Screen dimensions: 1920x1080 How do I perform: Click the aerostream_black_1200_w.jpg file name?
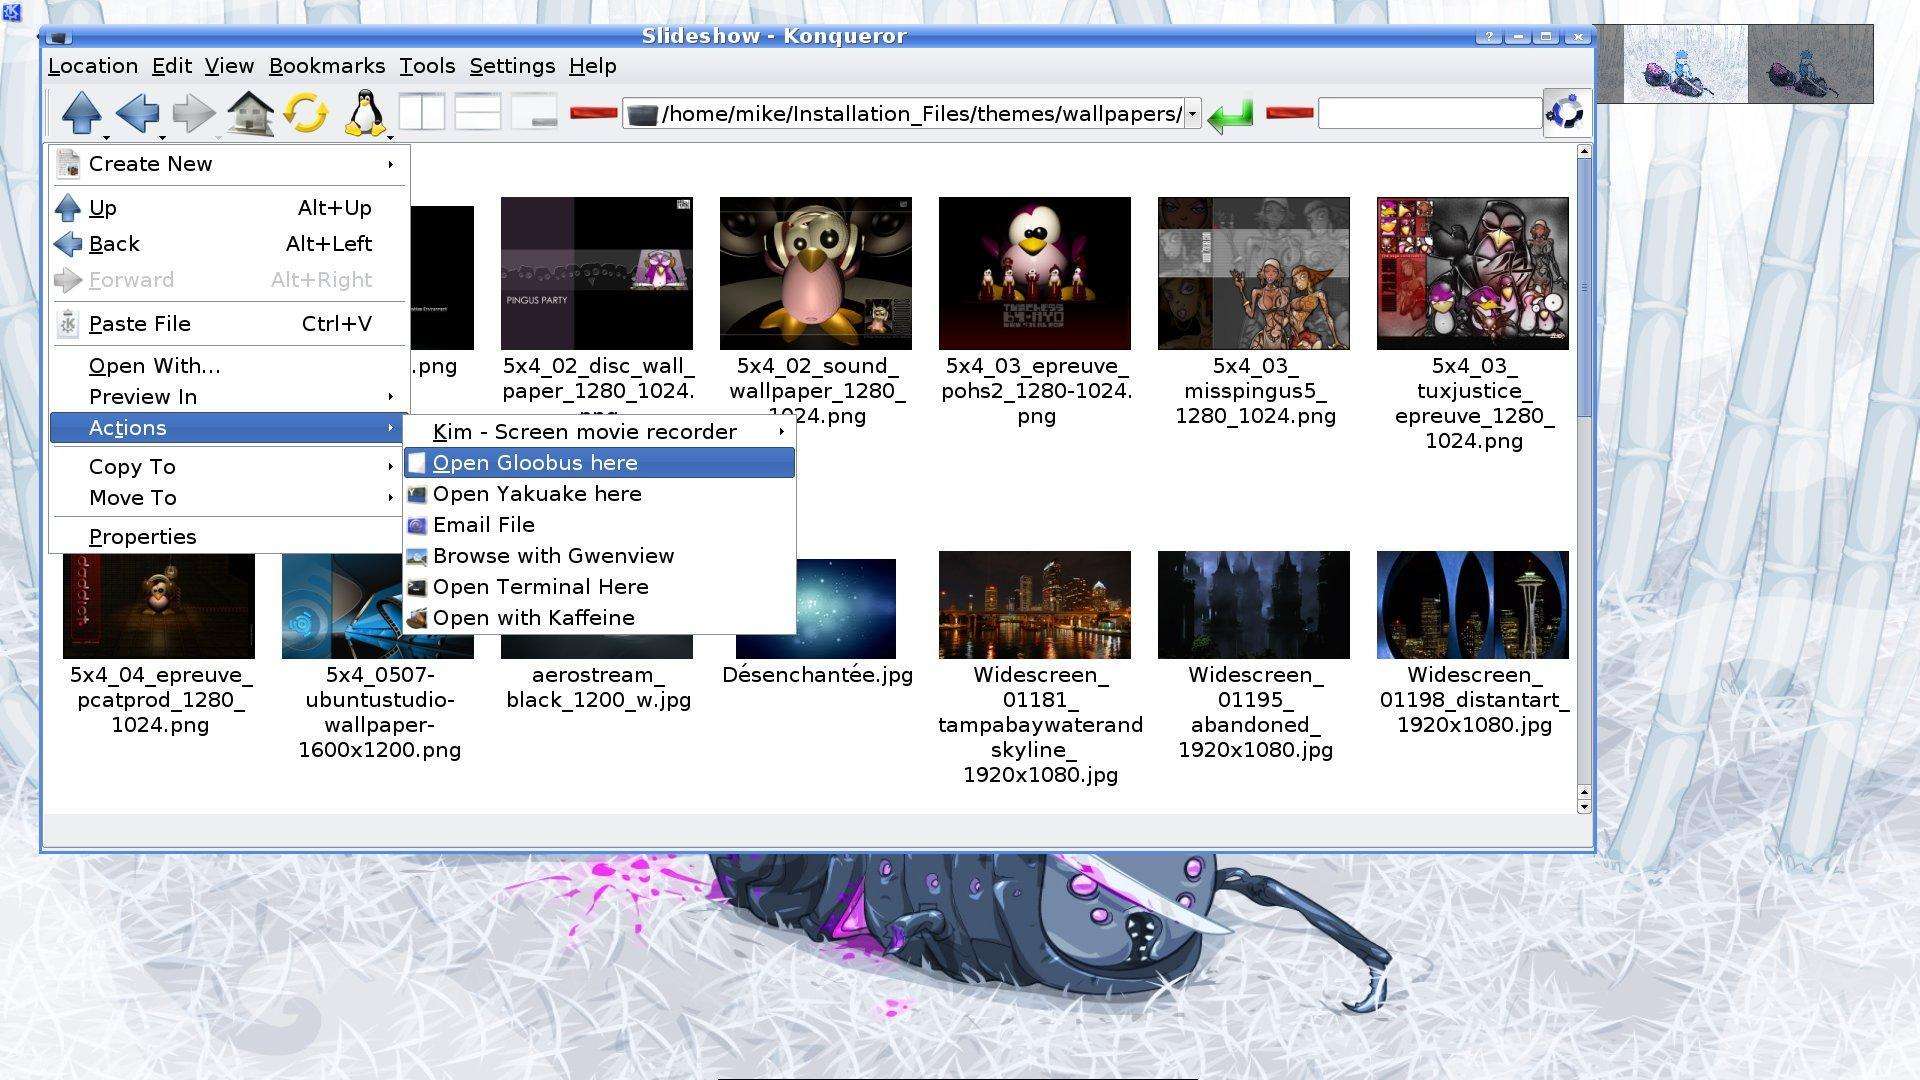pyautogui.click(x=598, y=688)
